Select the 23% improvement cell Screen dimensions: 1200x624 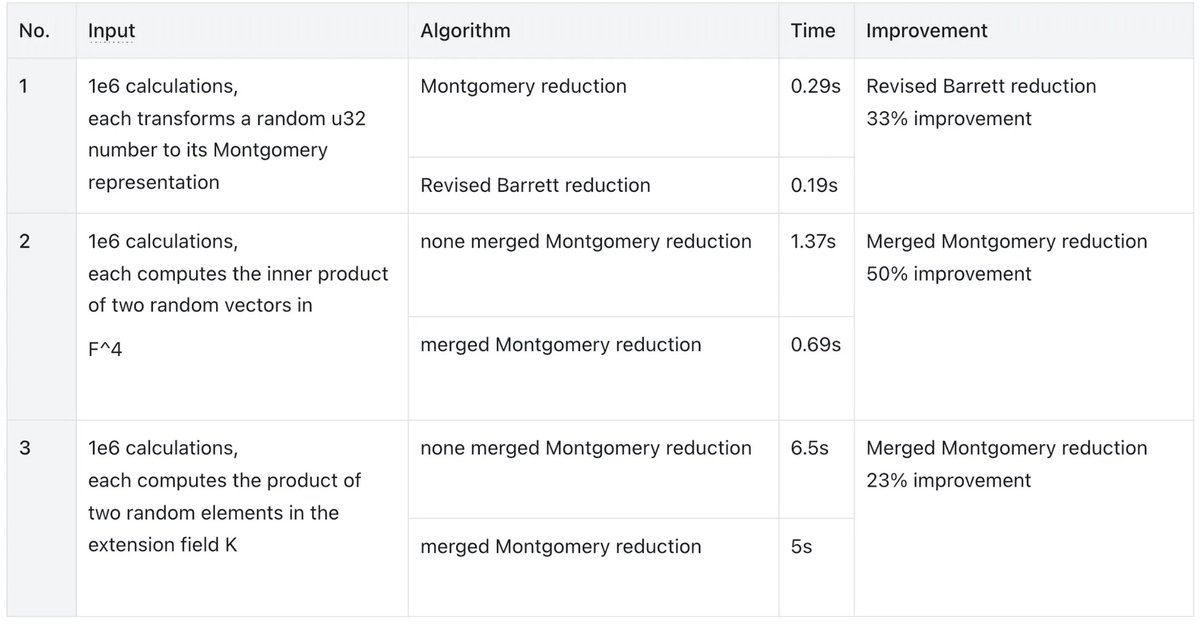(x=1023, y=518)
